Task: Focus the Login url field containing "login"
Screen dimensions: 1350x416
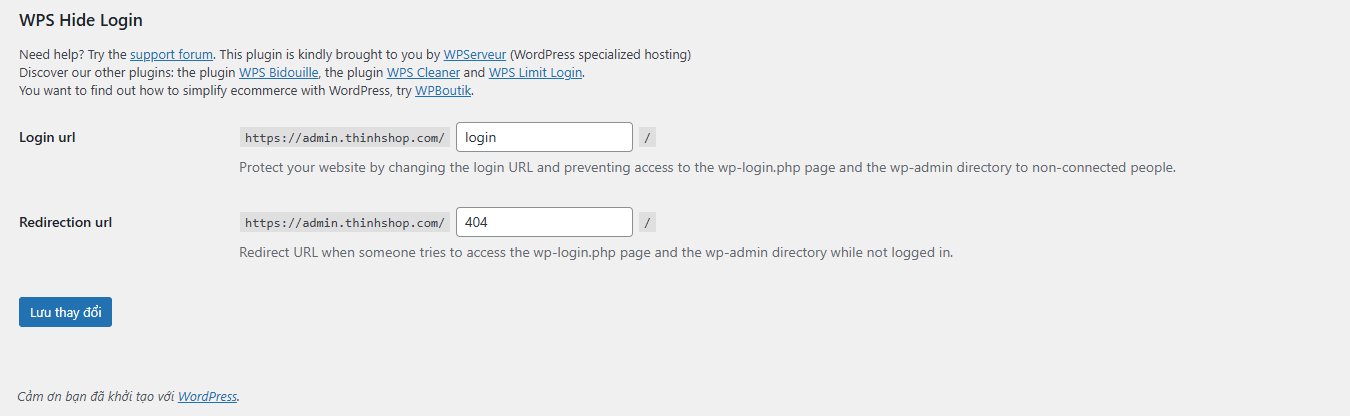Action: click(x=544, y=137)
